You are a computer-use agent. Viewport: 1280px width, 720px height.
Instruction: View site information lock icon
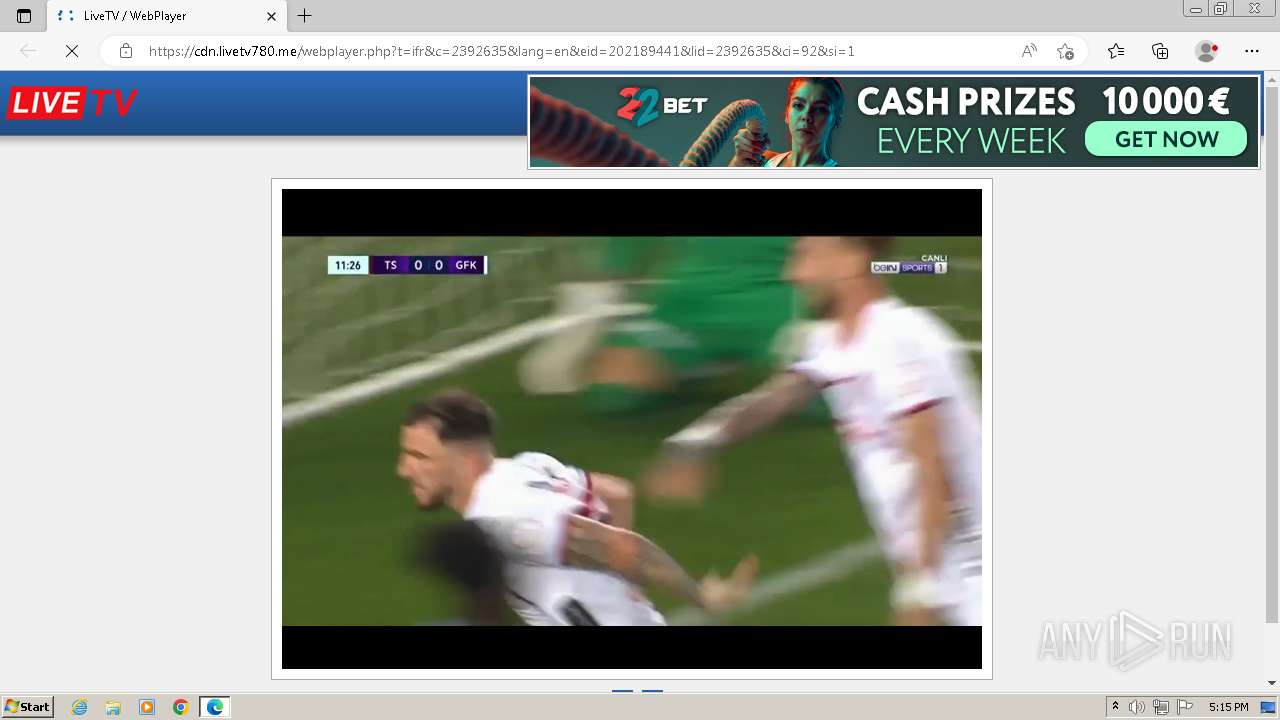(x=126, y=51)
